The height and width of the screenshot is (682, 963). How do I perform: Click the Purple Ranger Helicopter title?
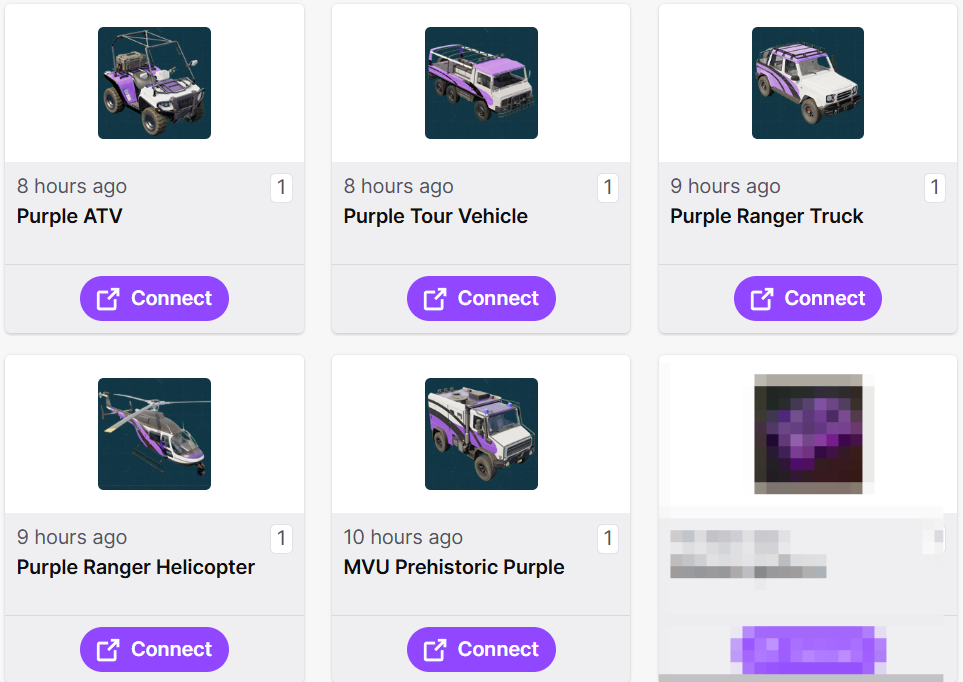coord(136,567)
